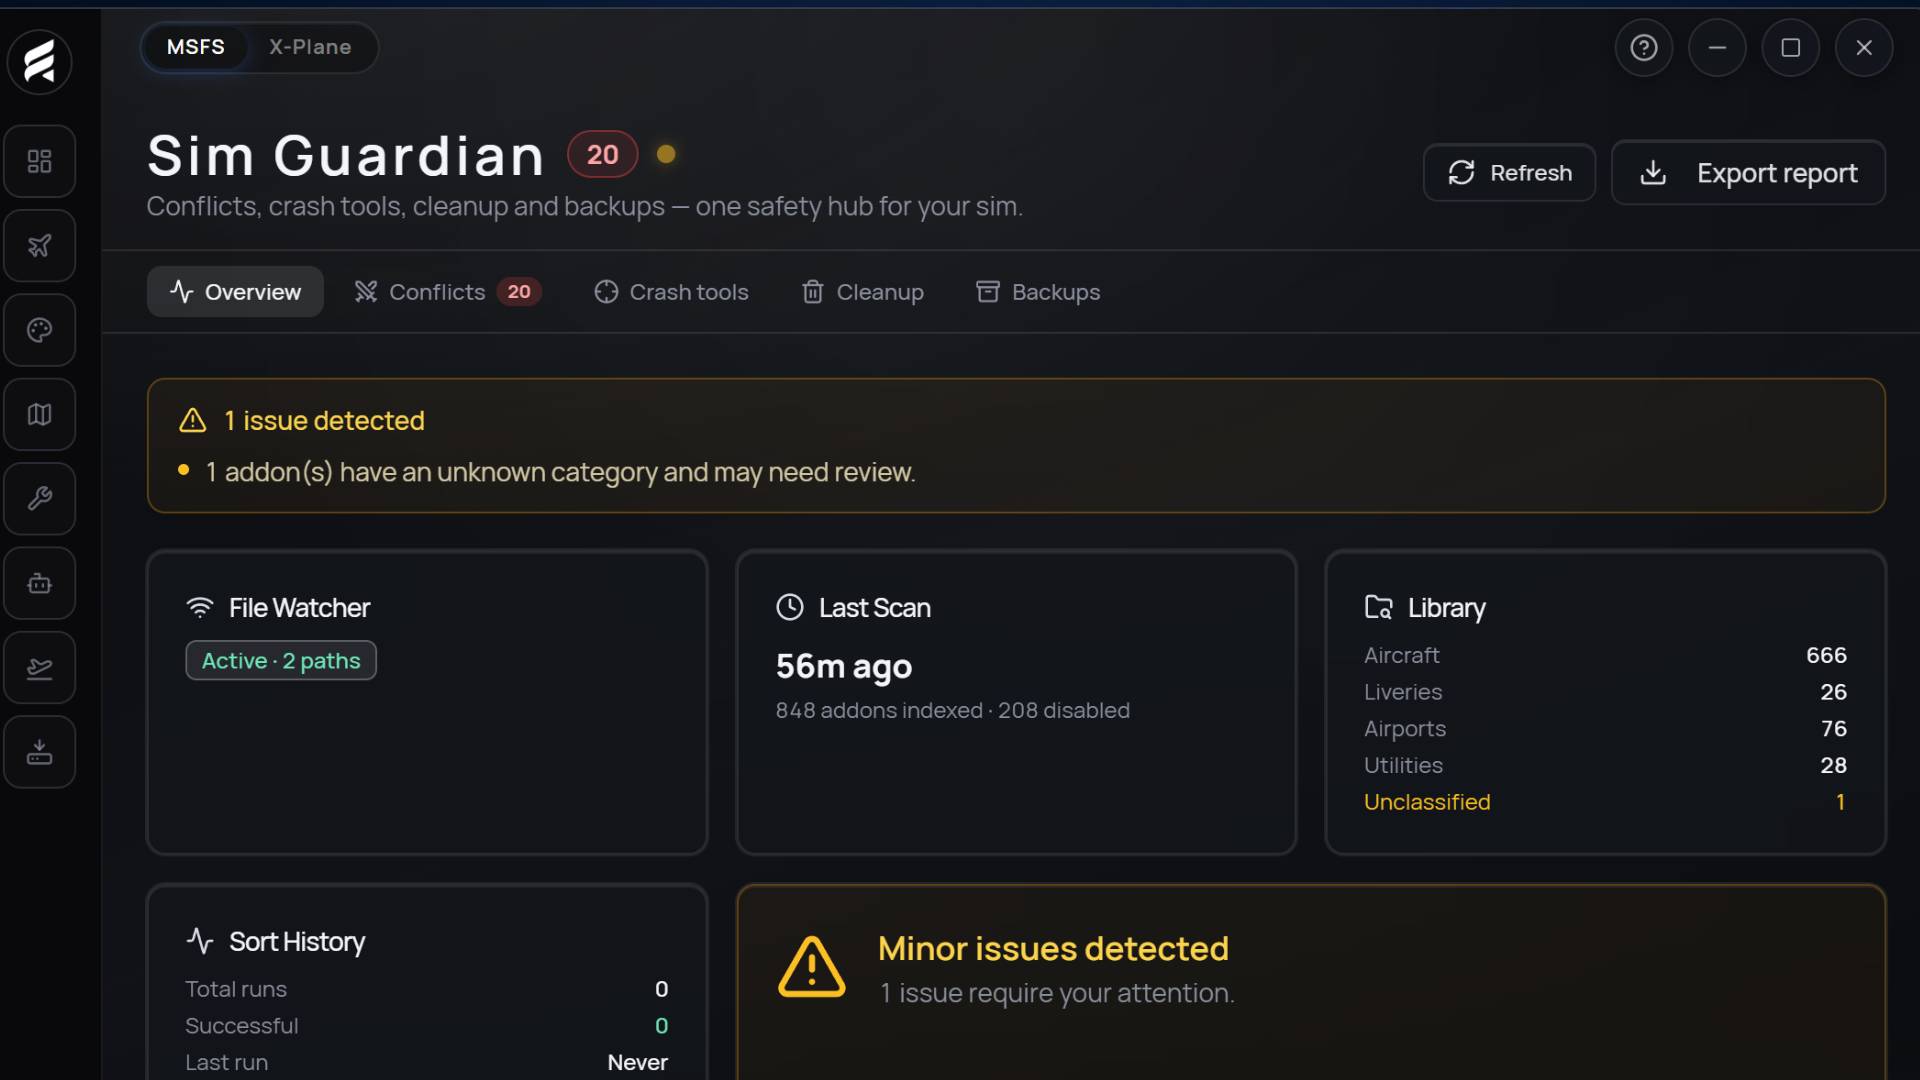Image resolution: width=1920 pixels, height=1080 pixels.
Task: Open the Cleanup tab
Action: coord(862,292)
